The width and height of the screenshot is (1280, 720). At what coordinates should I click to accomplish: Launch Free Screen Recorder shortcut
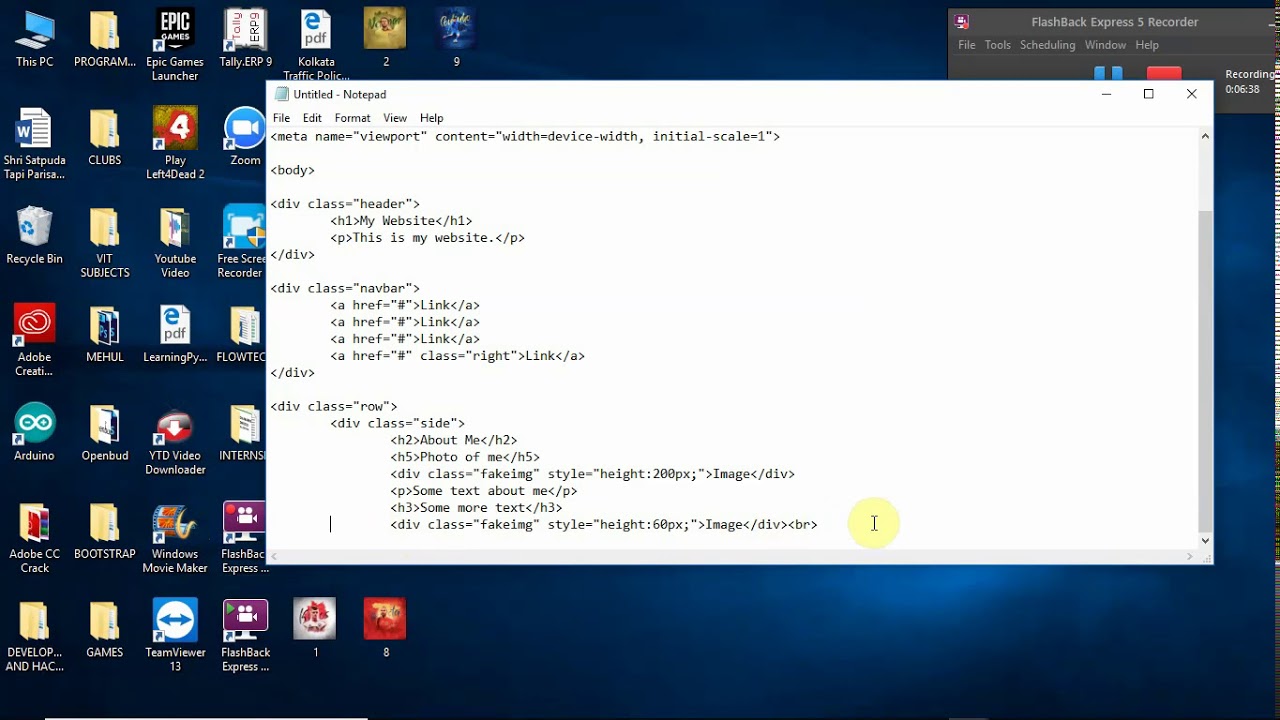pos(241,244)
